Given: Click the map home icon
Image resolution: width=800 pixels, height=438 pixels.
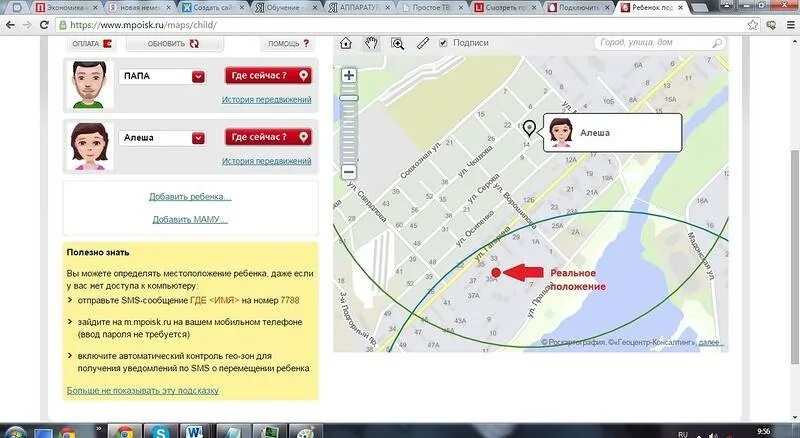Looking at the screenshot, I should [346, 43].
